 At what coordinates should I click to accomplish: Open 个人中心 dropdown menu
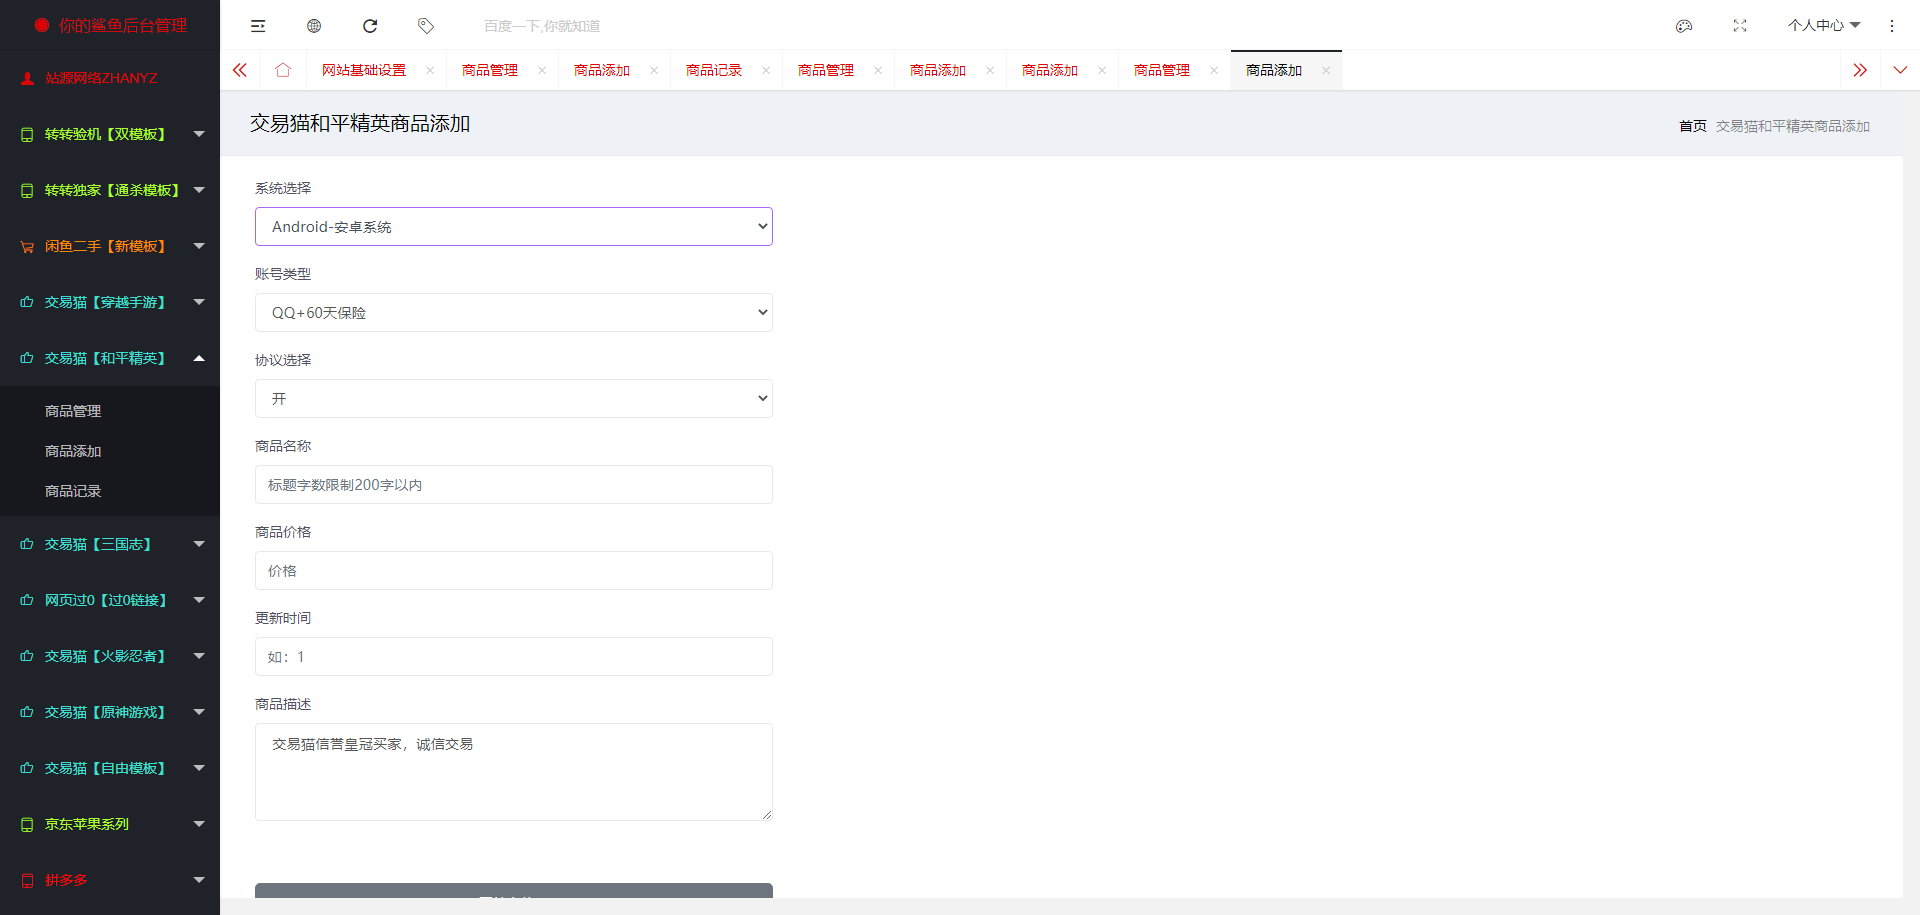tap(1824, 26)
